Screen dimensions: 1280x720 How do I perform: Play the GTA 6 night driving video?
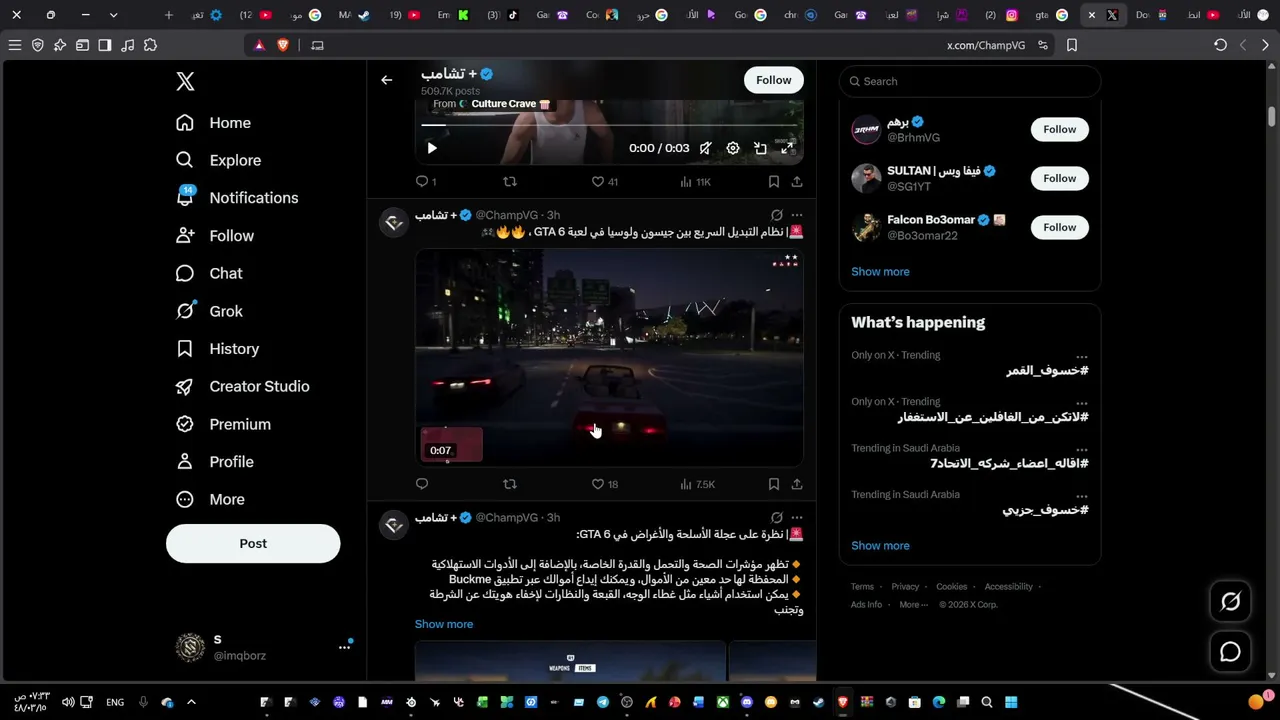click(609, 358)
